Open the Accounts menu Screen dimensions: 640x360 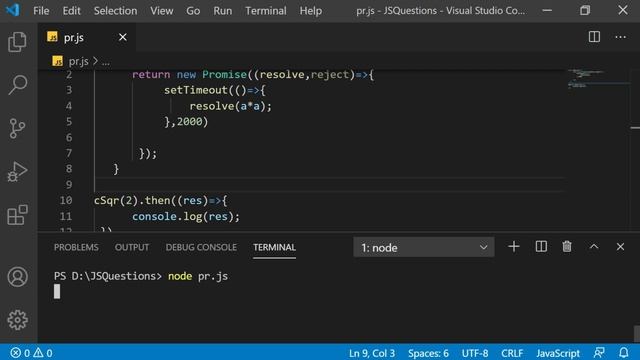[17, 277]
